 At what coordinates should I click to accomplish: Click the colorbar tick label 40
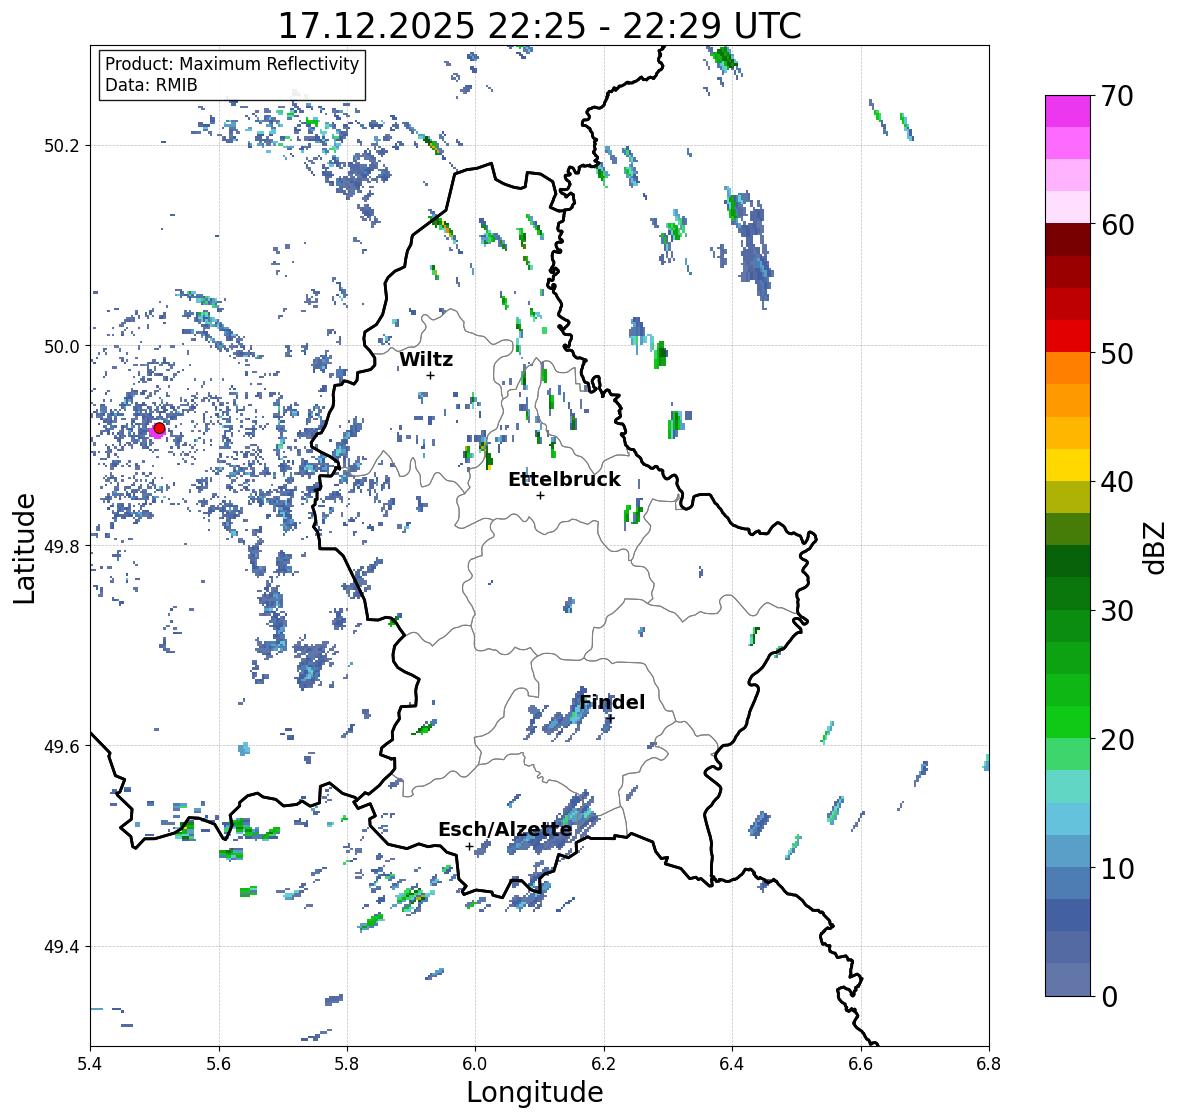tap(1117, 482)
